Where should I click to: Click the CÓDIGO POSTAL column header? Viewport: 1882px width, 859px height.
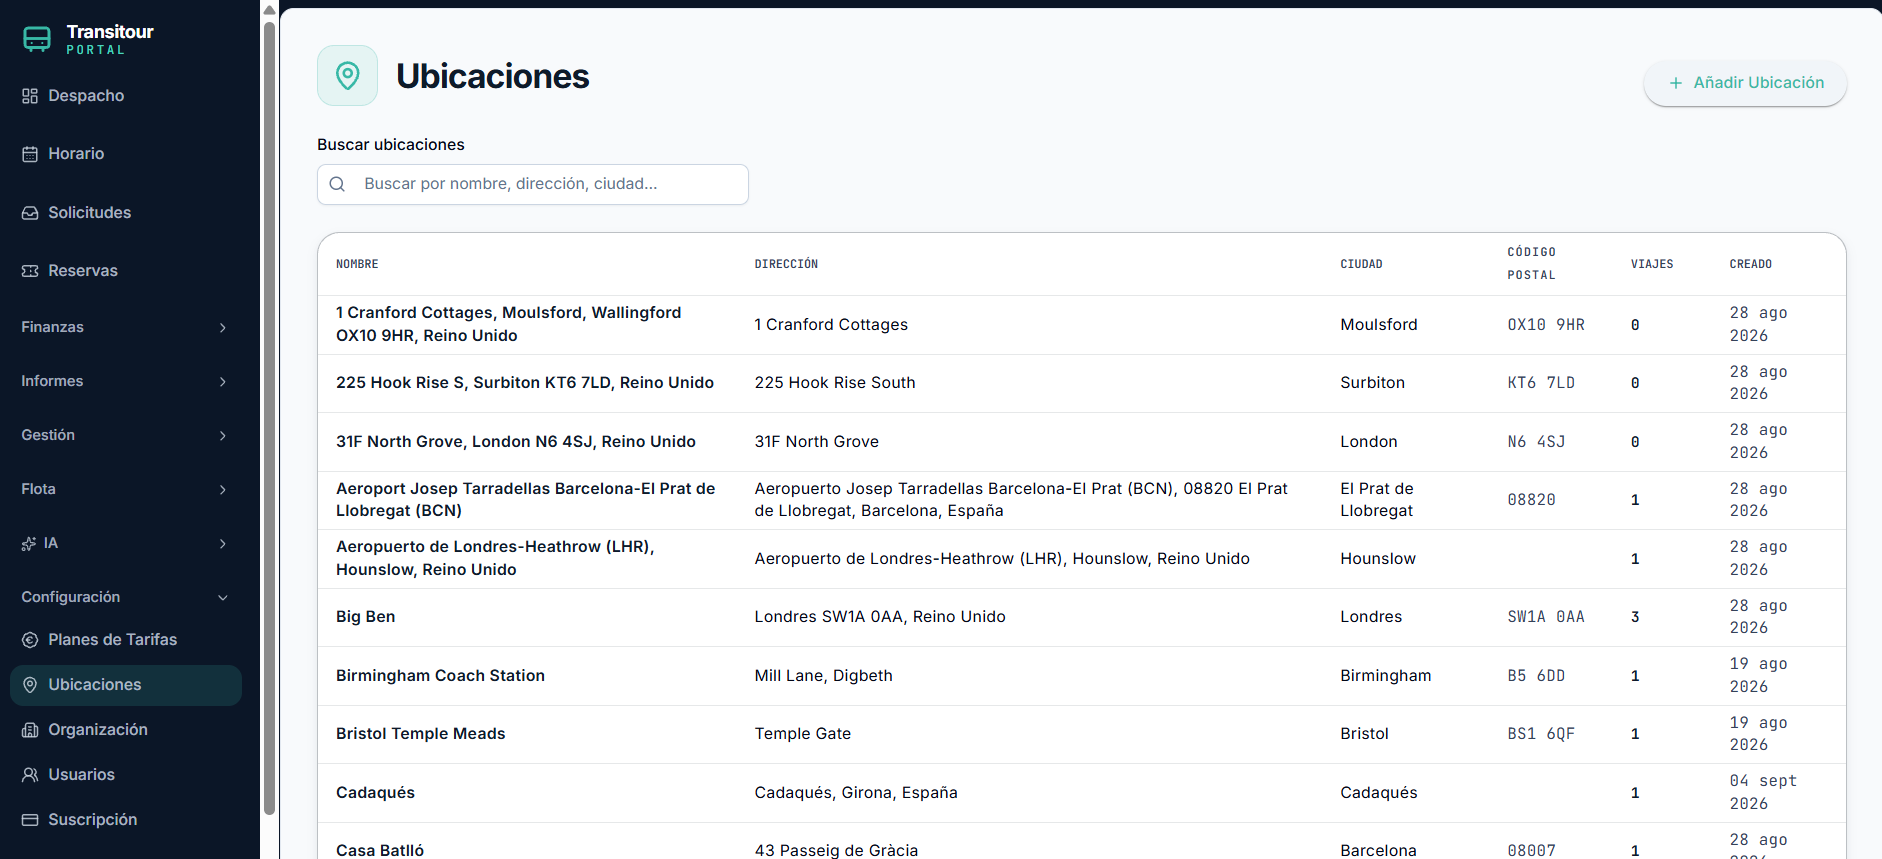coord(1531,263)
